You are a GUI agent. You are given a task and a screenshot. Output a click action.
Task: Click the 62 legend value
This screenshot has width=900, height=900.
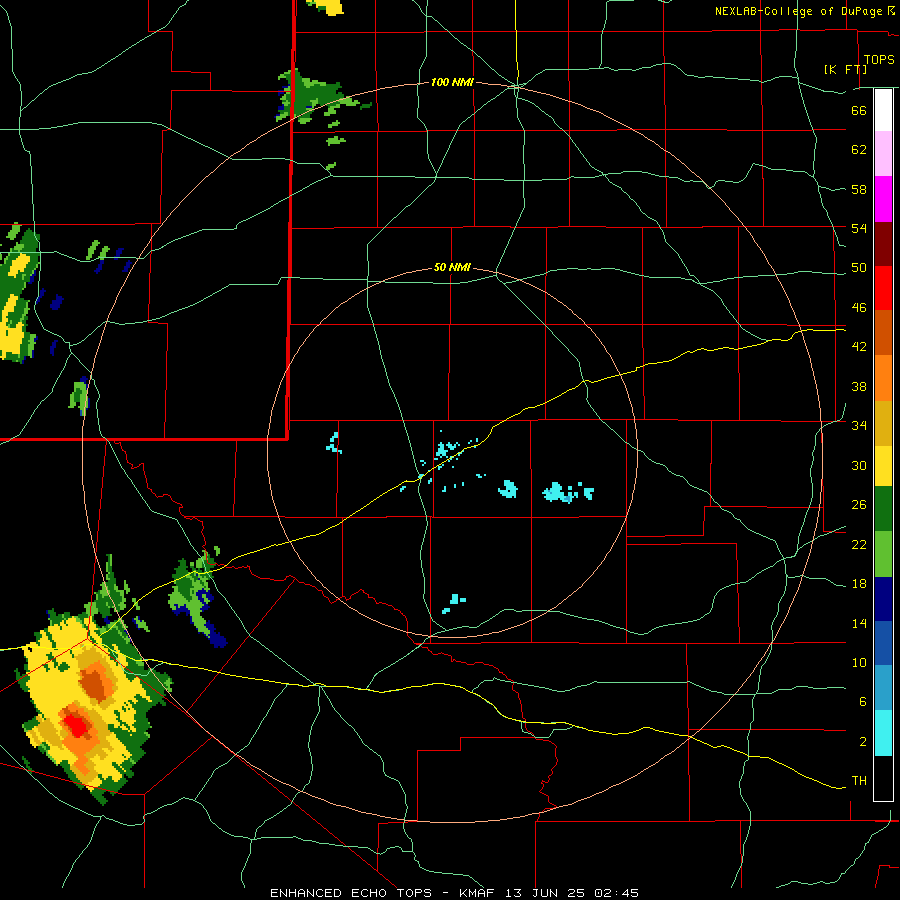pyautogui.click(x=859, y=149)
